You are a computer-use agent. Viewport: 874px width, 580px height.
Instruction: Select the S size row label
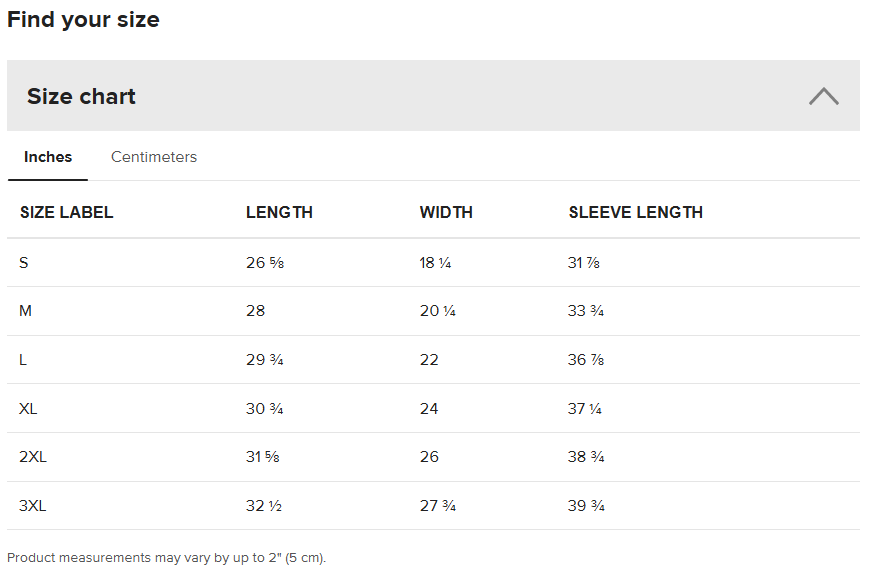[24, 263]
